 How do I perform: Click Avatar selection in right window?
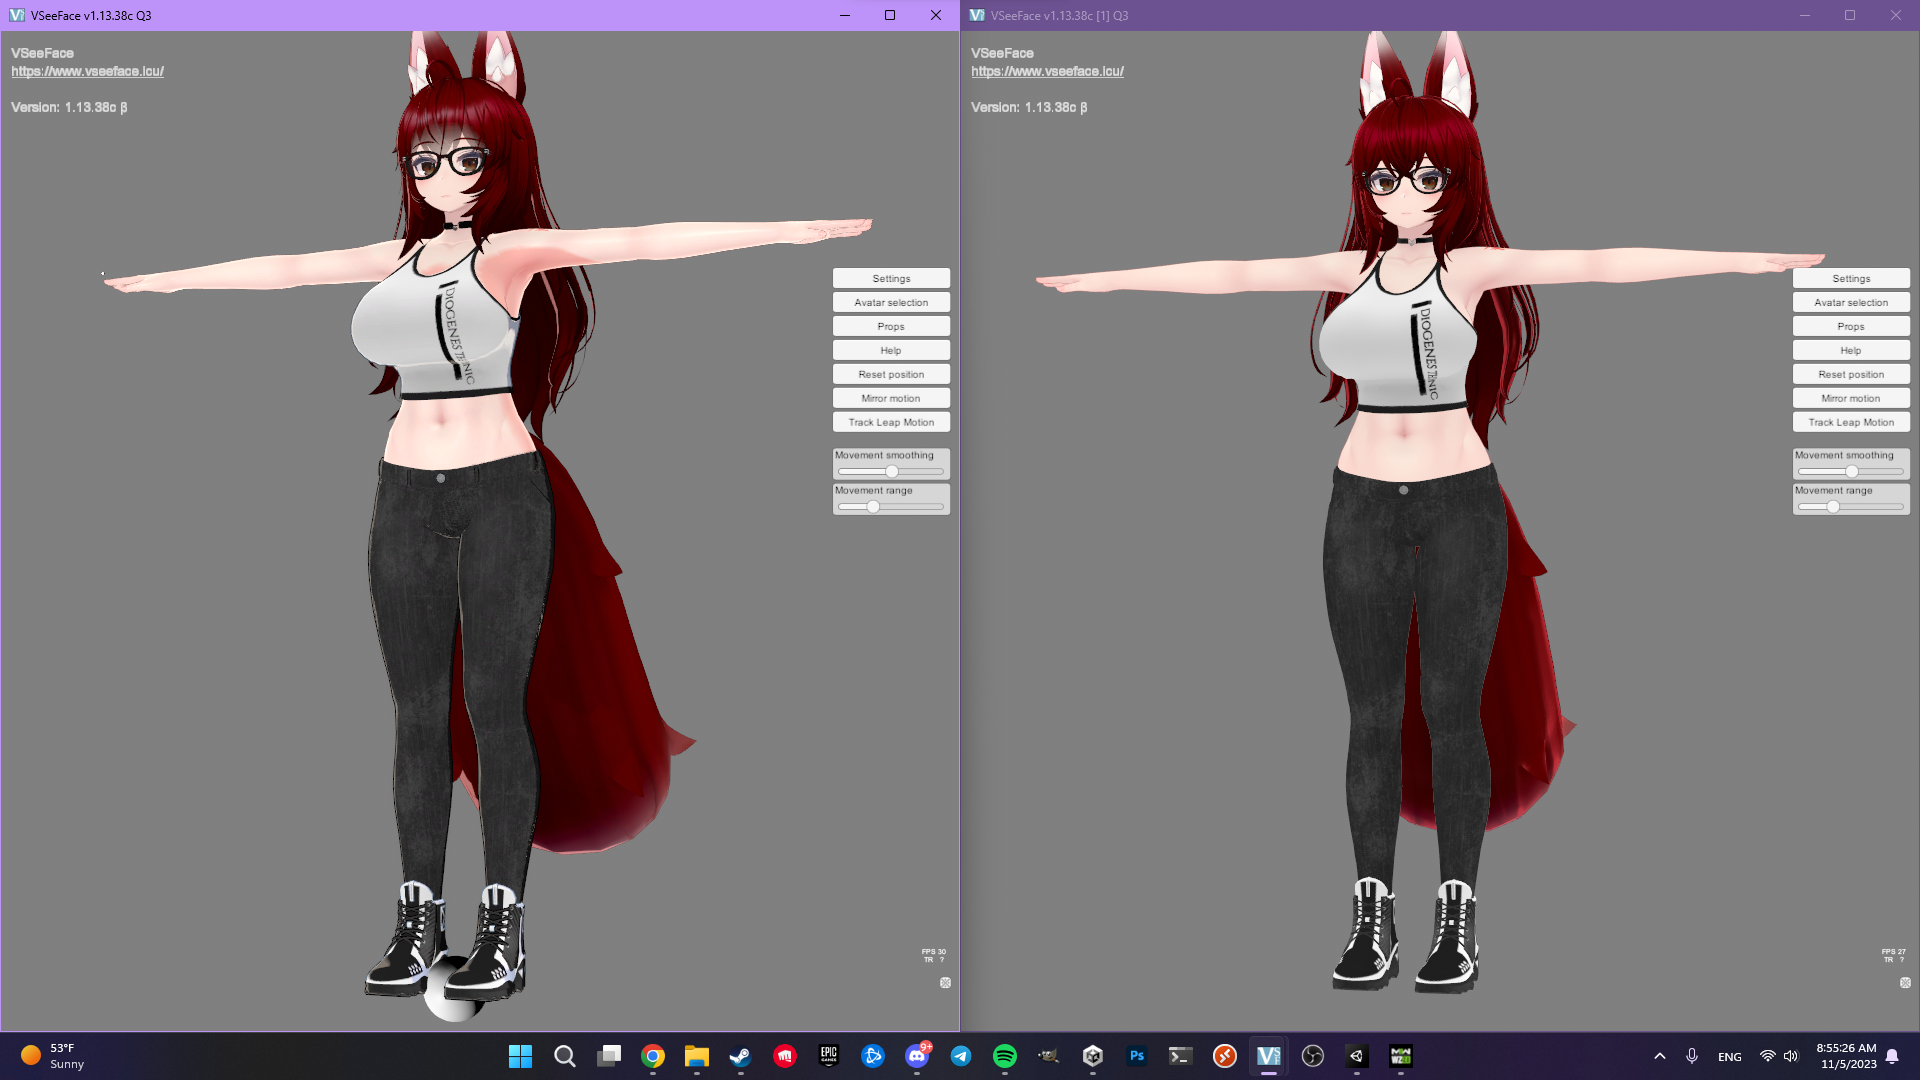pos(1851,302)
